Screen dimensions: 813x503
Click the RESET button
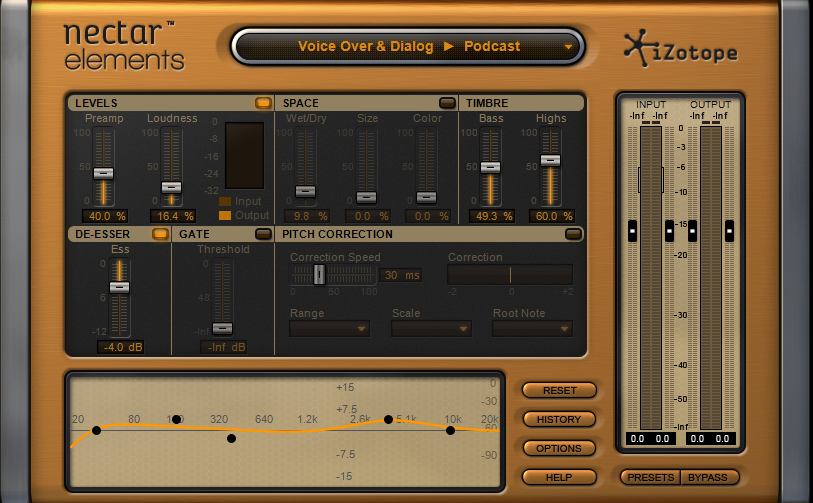559,390
